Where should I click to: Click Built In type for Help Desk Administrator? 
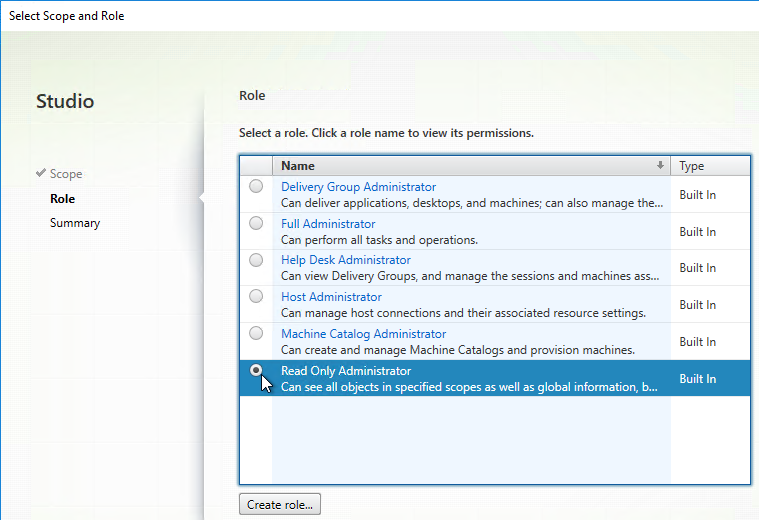coord(698,268)
